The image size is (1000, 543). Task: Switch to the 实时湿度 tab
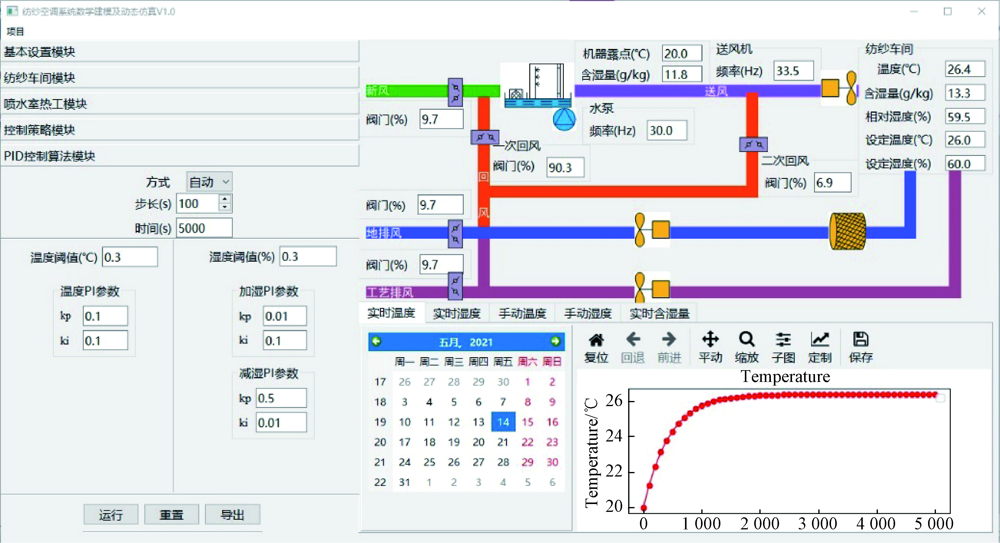[x=456, y=314]
